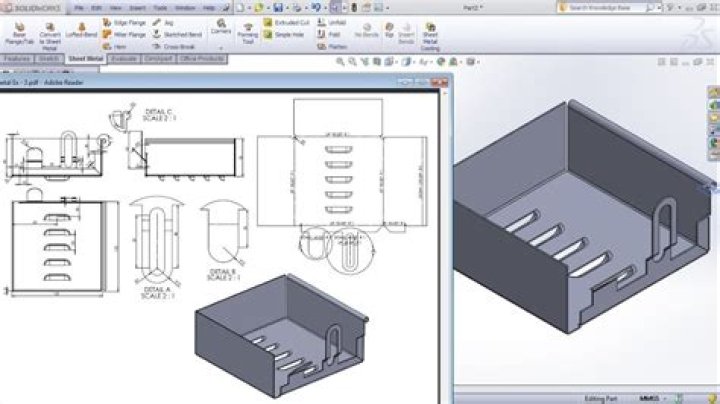Insert a Cross-Break feature
720x404 pixels.
pyautogui.click(x=174, y=46)
